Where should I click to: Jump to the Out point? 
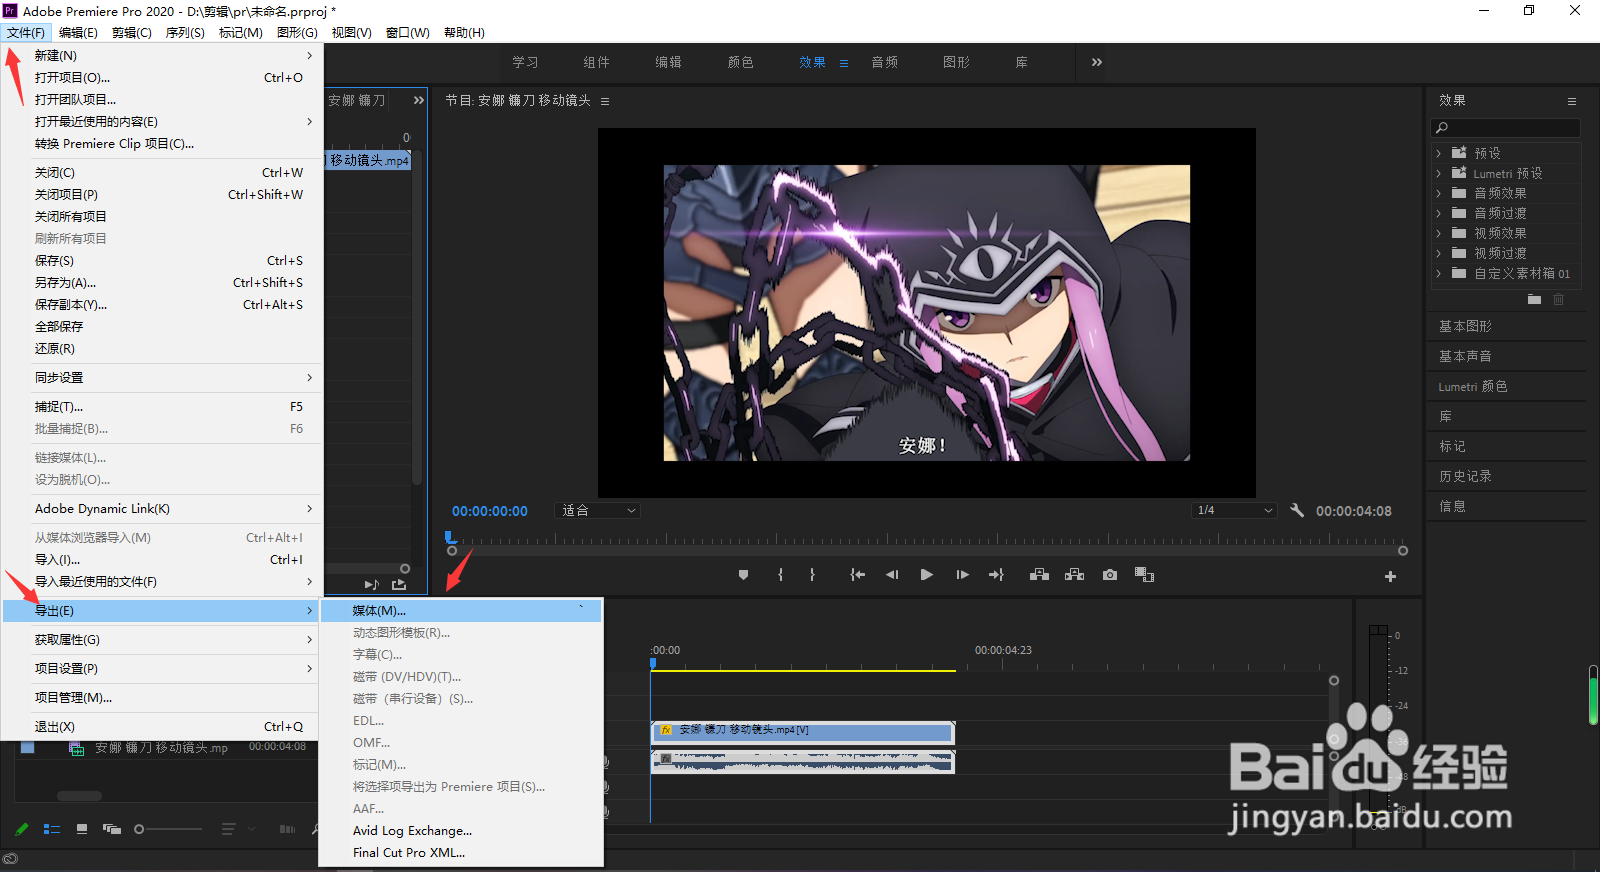(x=996, y=575)
